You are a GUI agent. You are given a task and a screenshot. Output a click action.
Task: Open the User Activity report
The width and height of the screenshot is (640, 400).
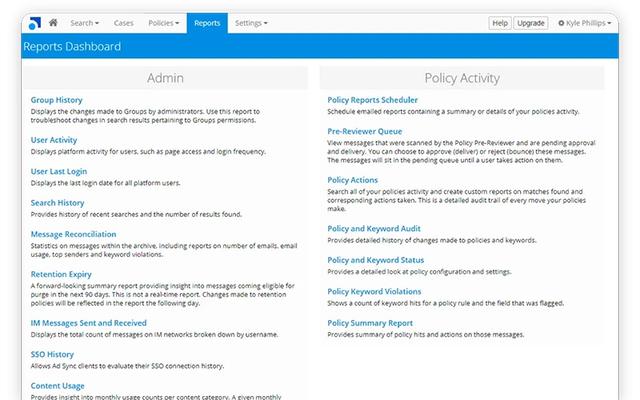click(x=54, y=141)
